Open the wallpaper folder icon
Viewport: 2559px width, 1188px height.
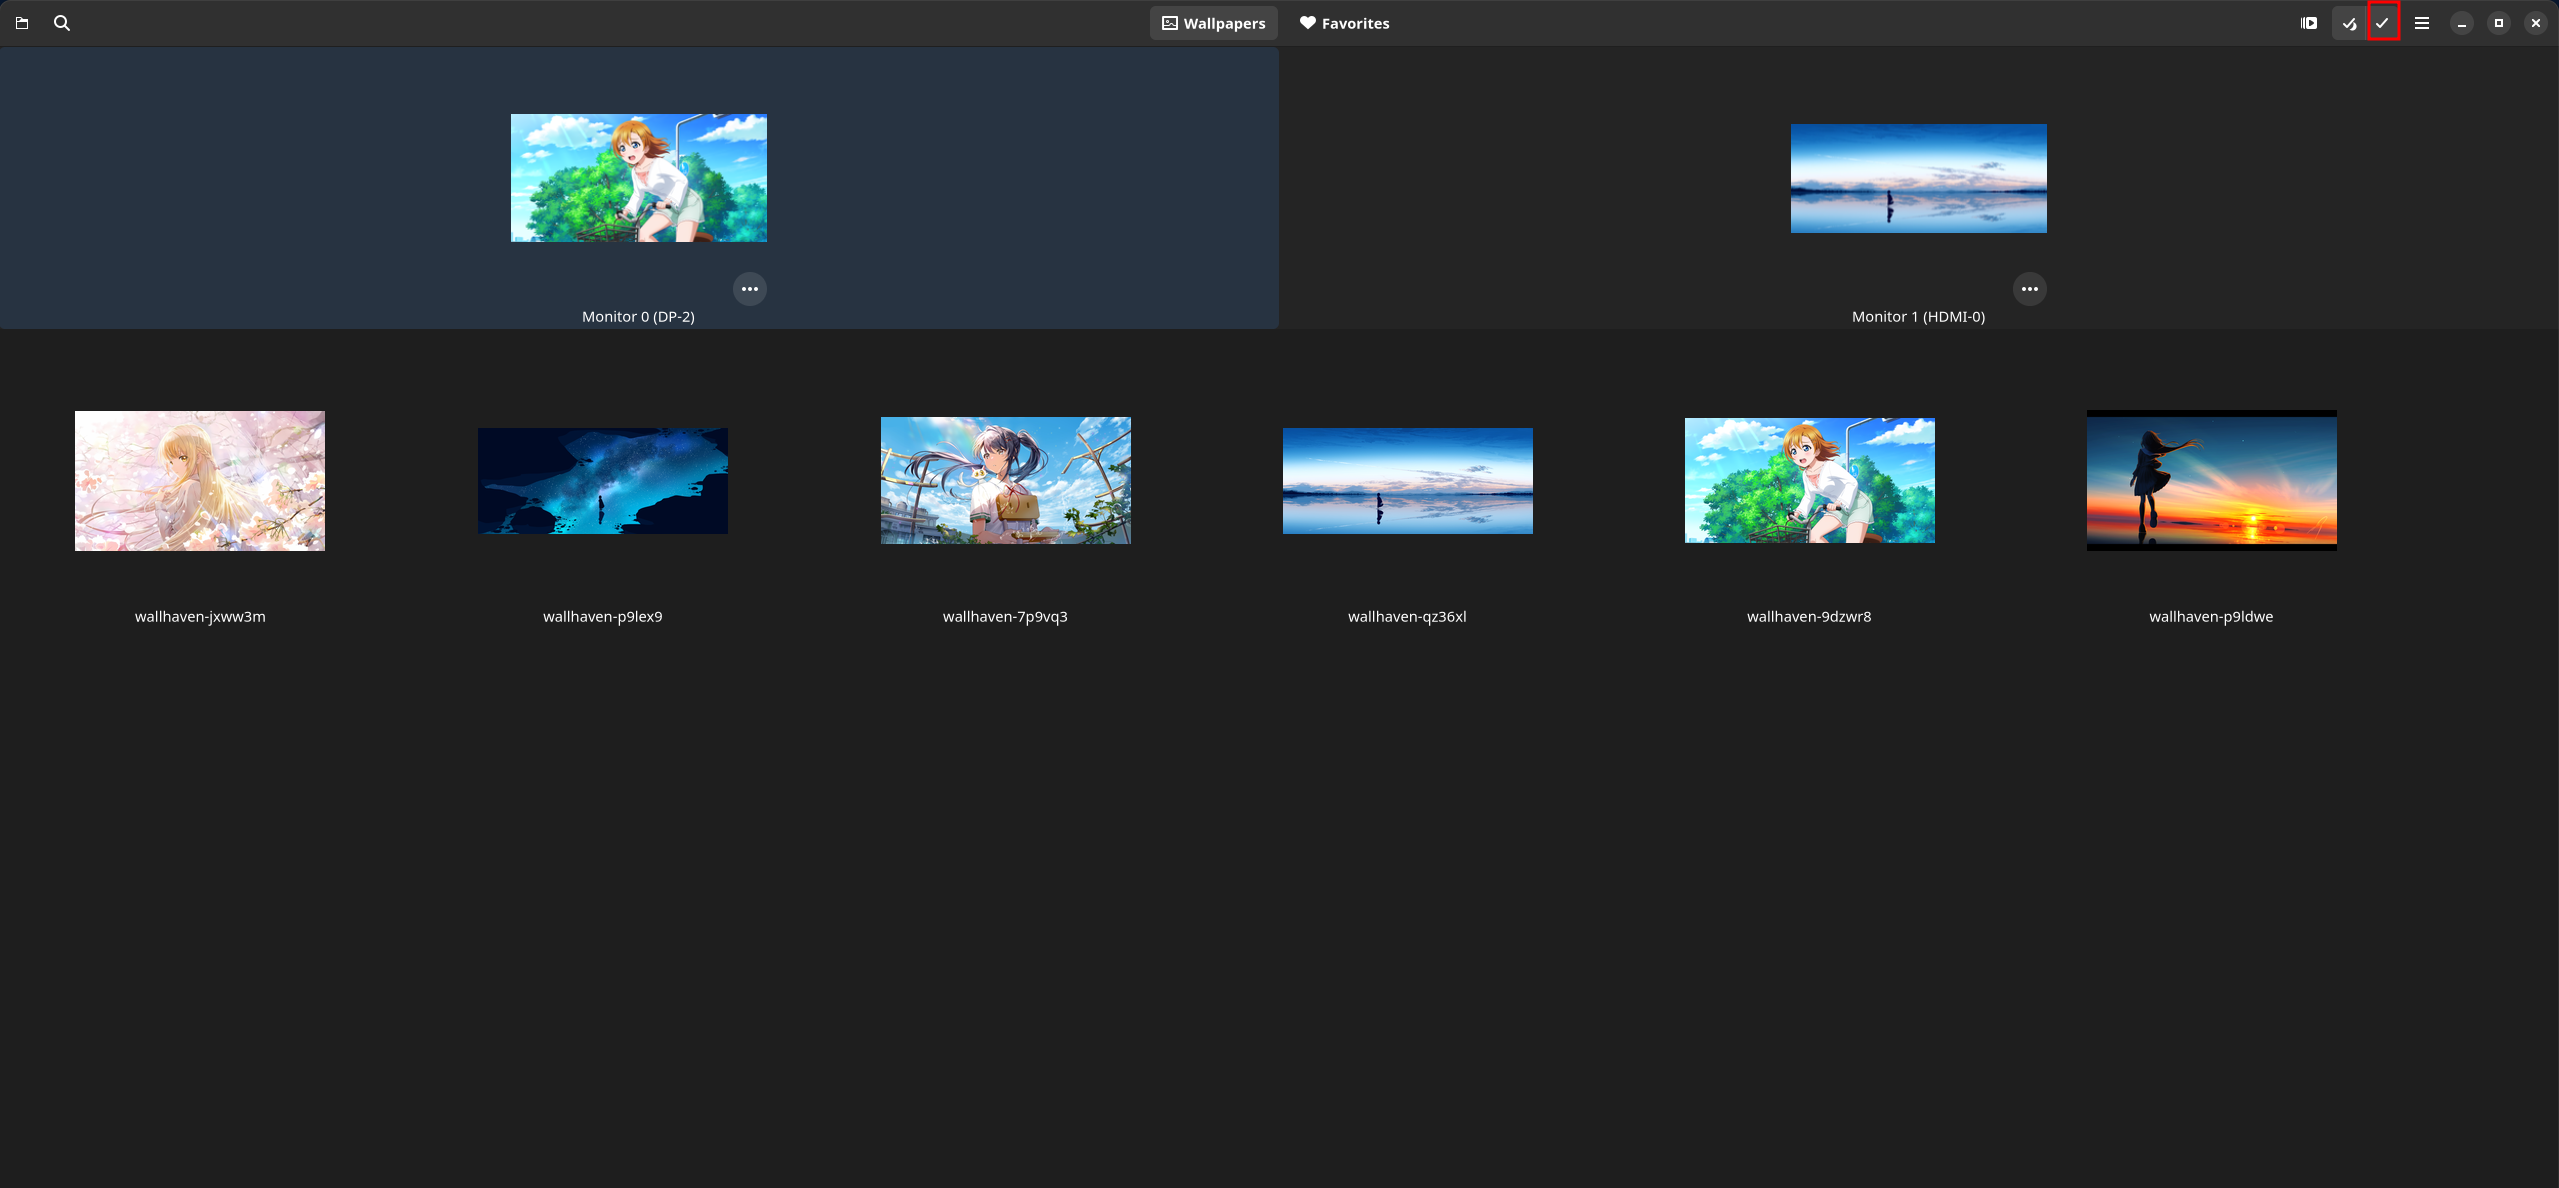click(x=22, y=23)
